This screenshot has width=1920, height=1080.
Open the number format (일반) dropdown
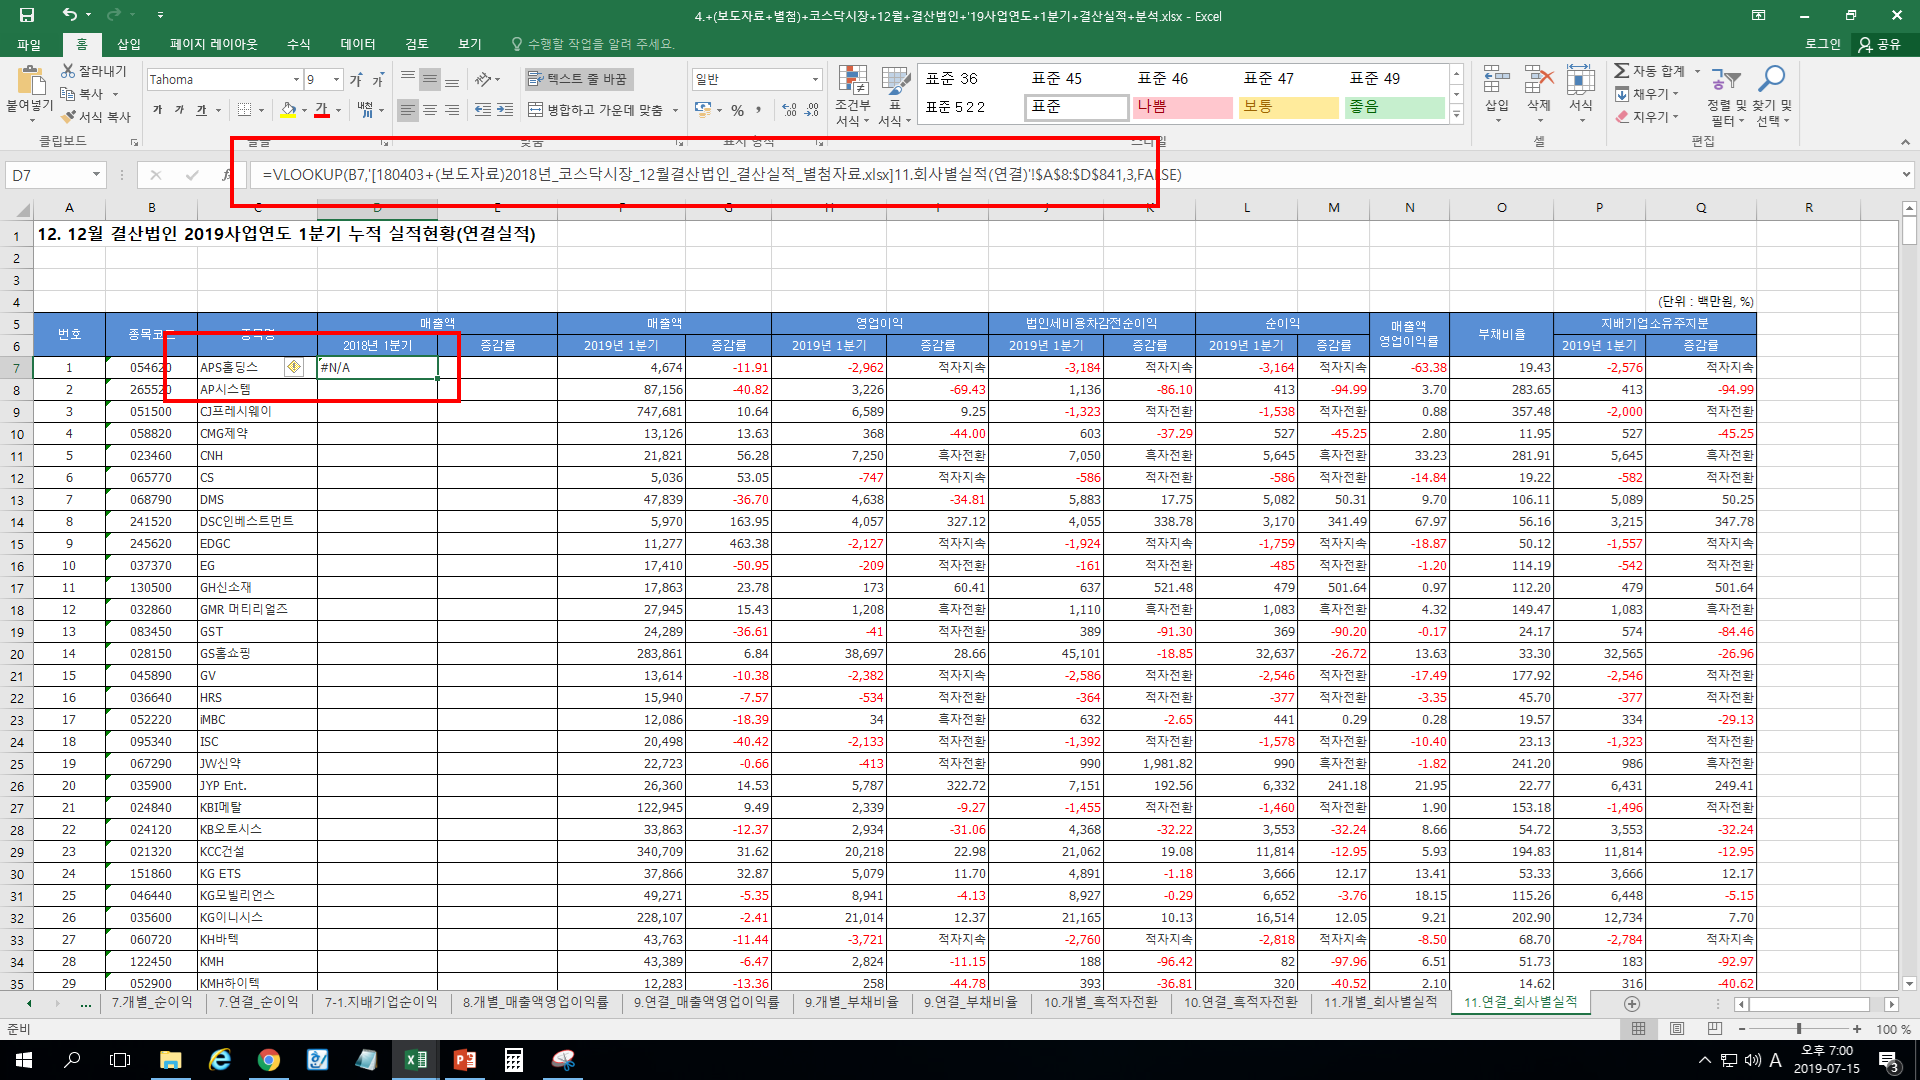coord(815,80)
